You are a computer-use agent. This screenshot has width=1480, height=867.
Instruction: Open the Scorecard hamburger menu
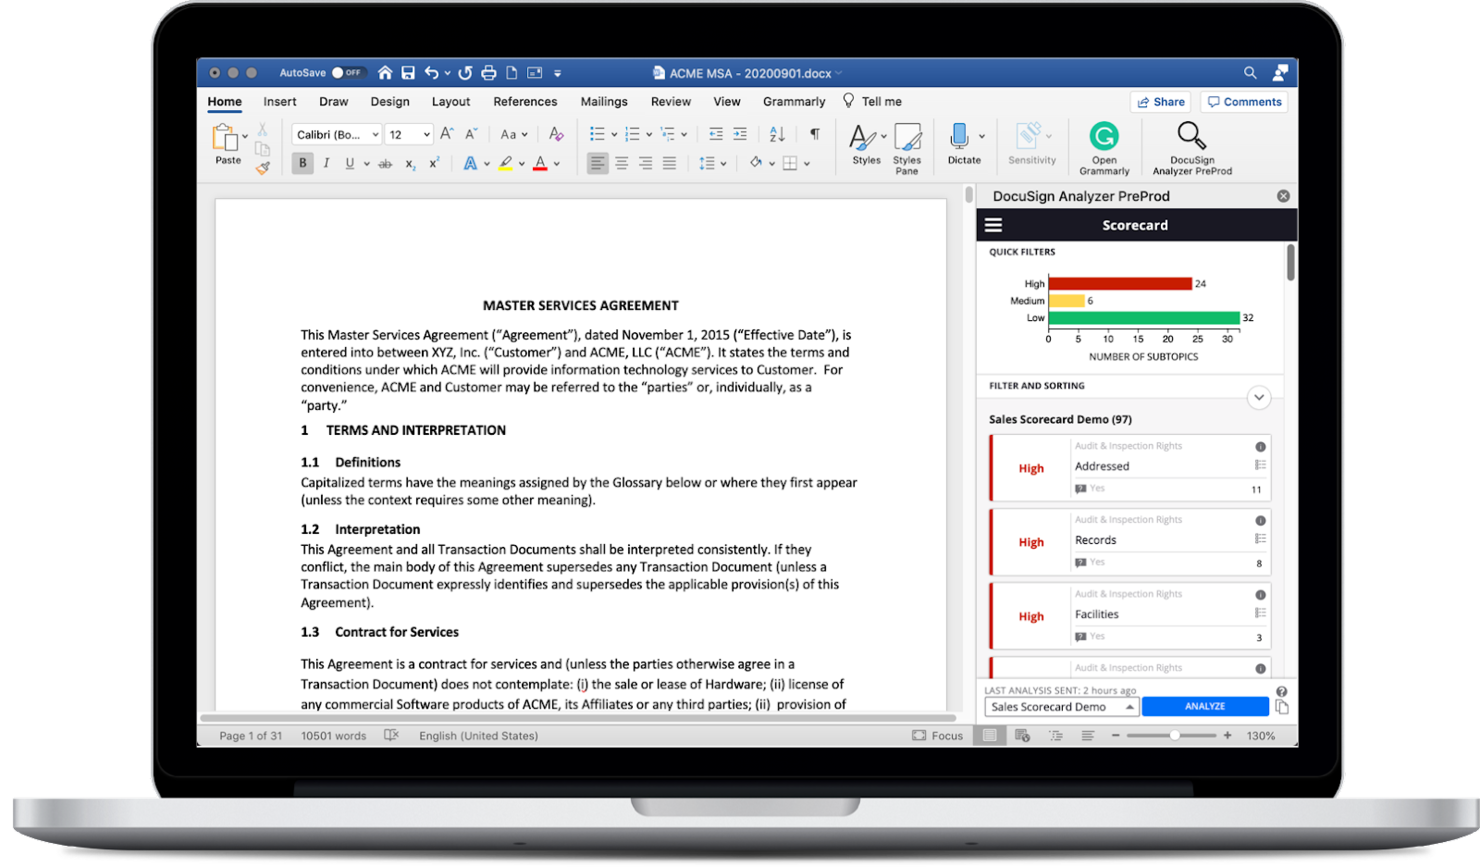[993, 225]
